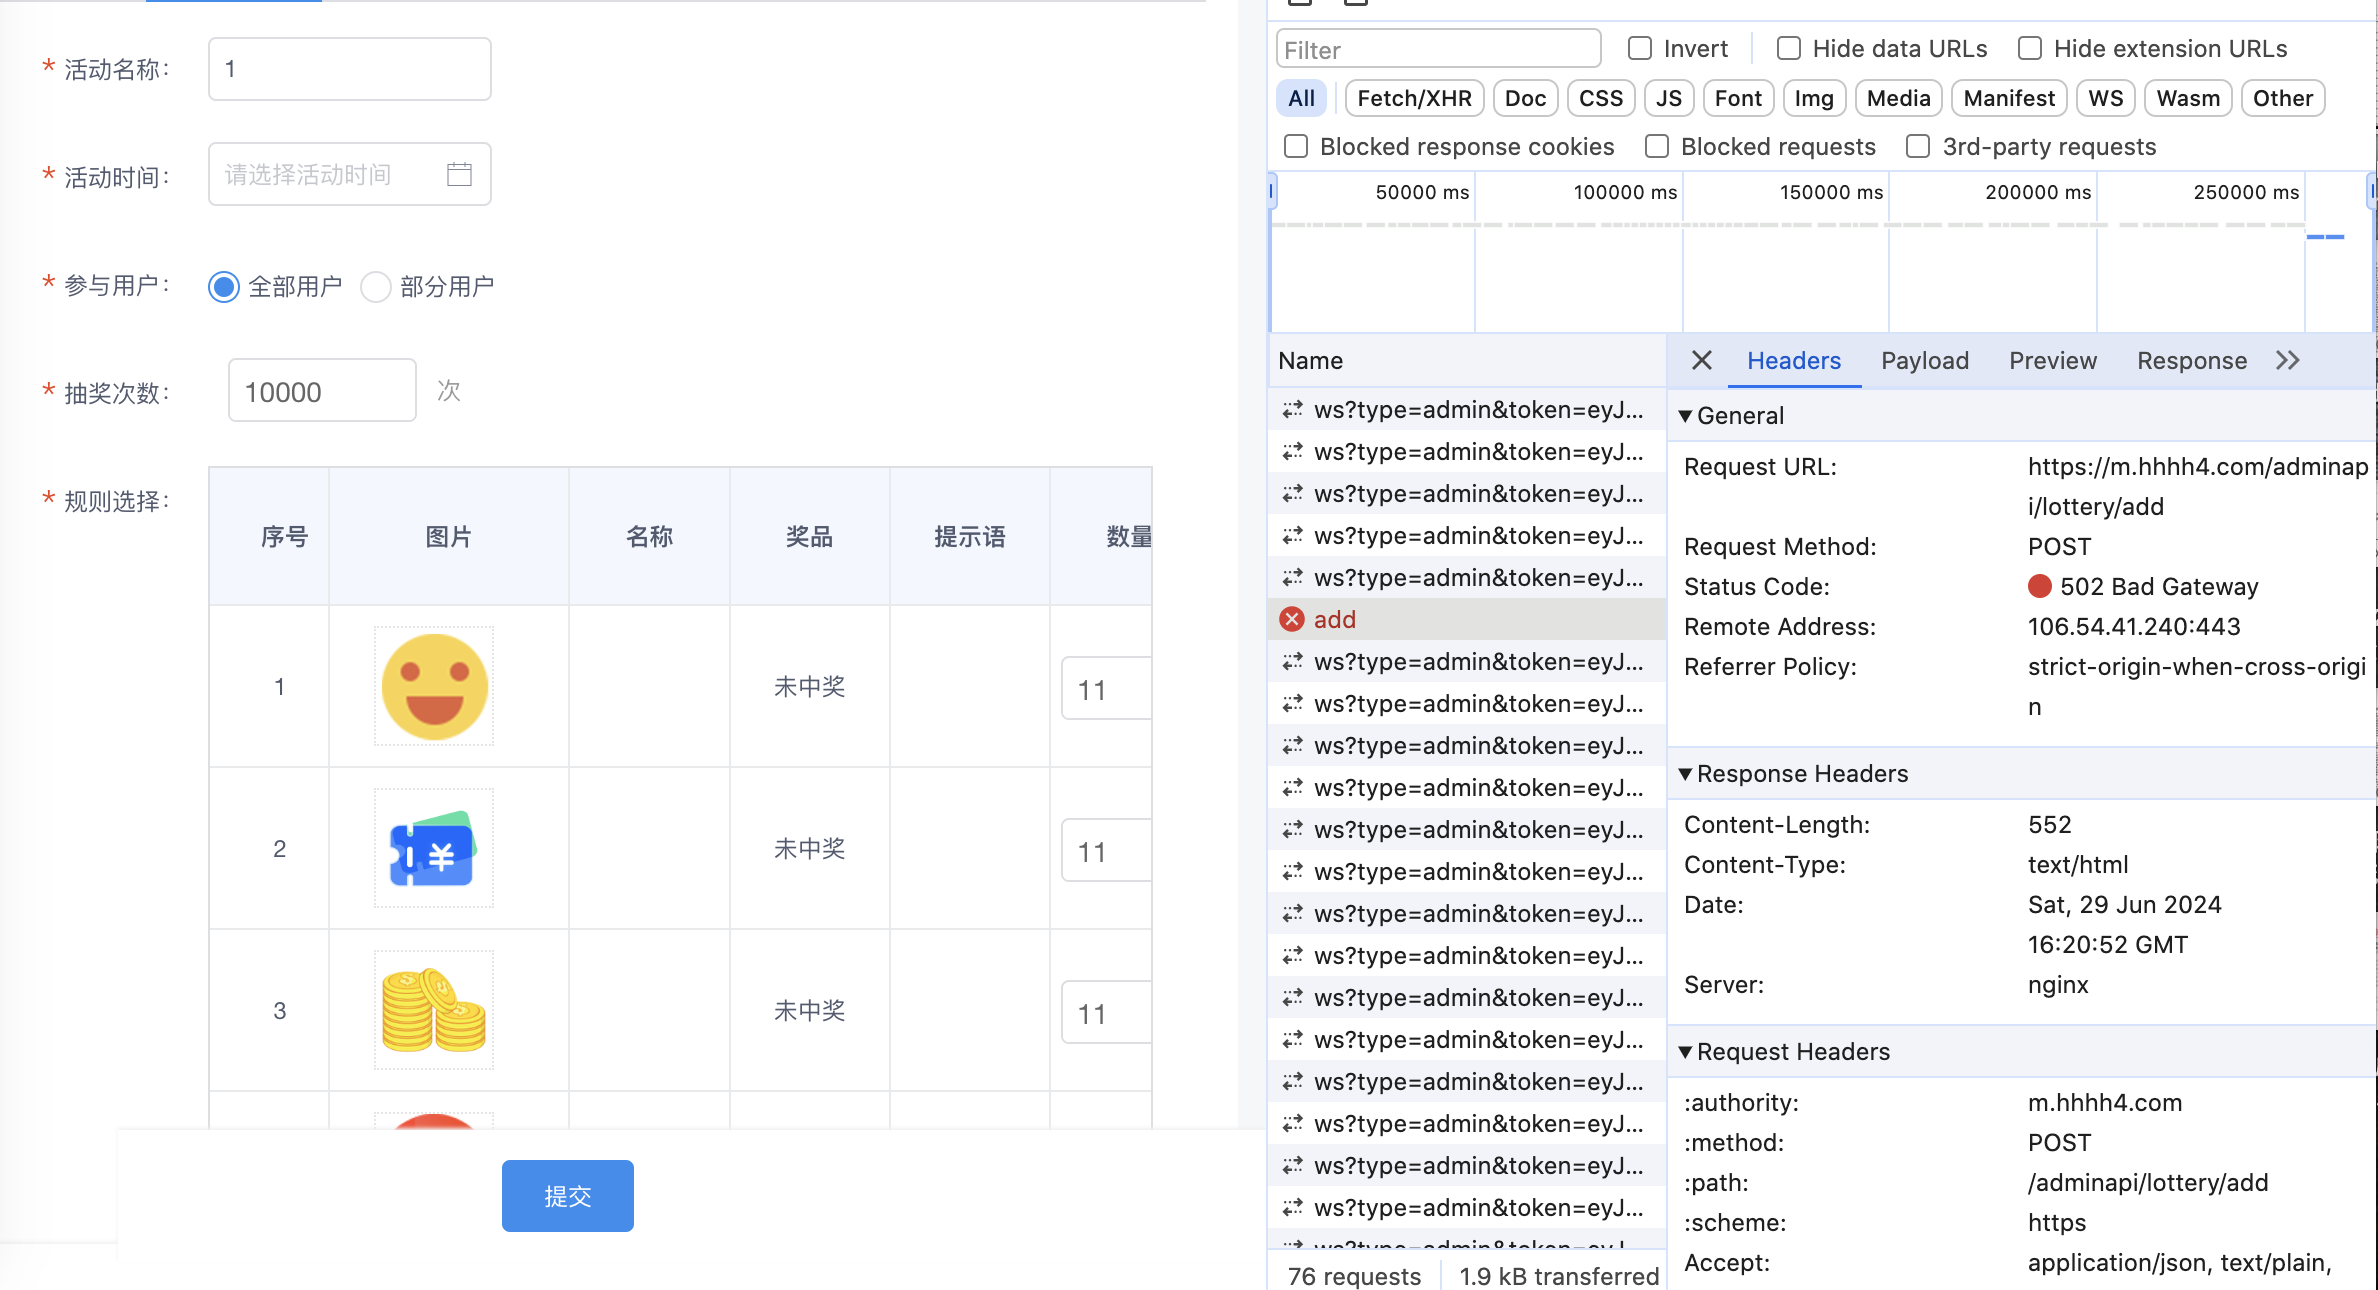The image size is (2378, 1290).
Task: Focus the quantity input in row 1
Action: pyautogui.click(x=1107, y=689)
